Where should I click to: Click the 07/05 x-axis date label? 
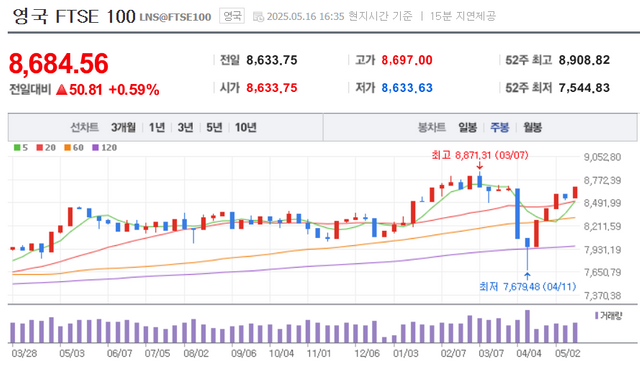pos(158,353)
